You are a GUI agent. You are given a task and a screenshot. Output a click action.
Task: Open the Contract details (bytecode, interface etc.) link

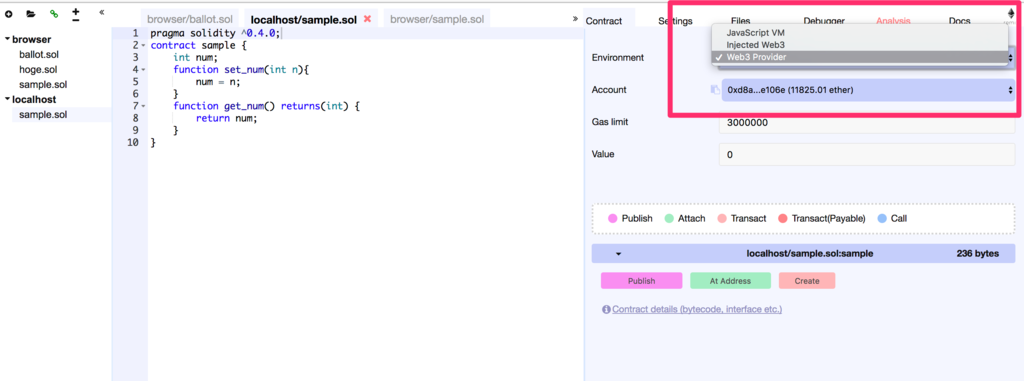pyautogui.click(x=697, y=309)
